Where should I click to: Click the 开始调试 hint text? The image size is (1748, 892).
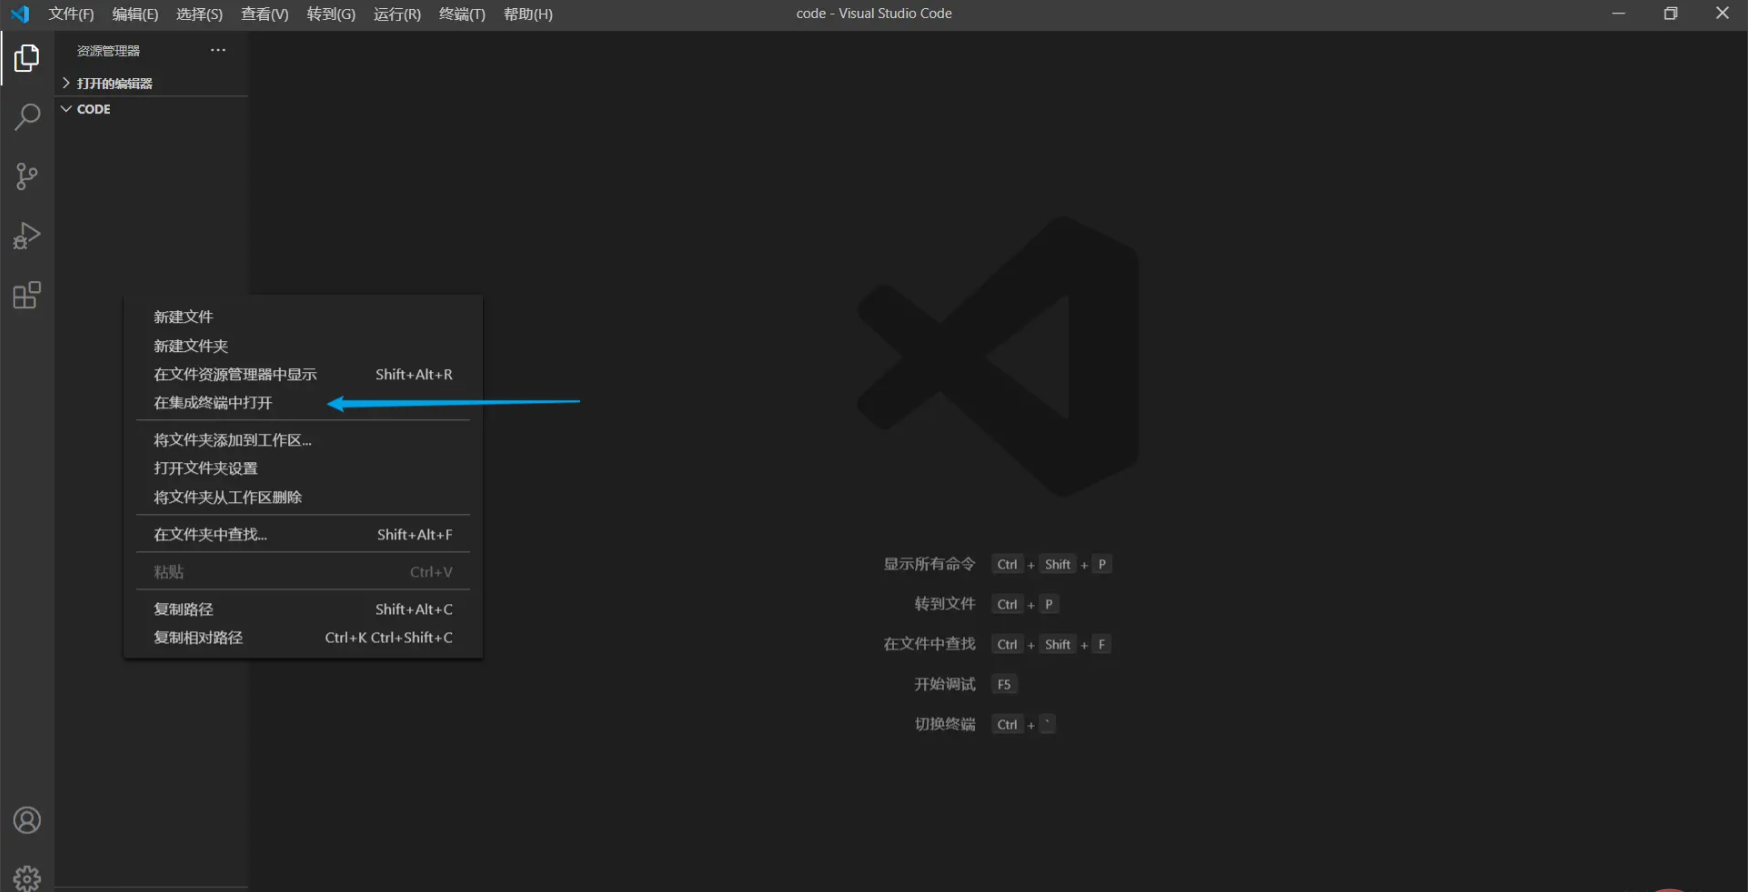[x=945, y=684]
